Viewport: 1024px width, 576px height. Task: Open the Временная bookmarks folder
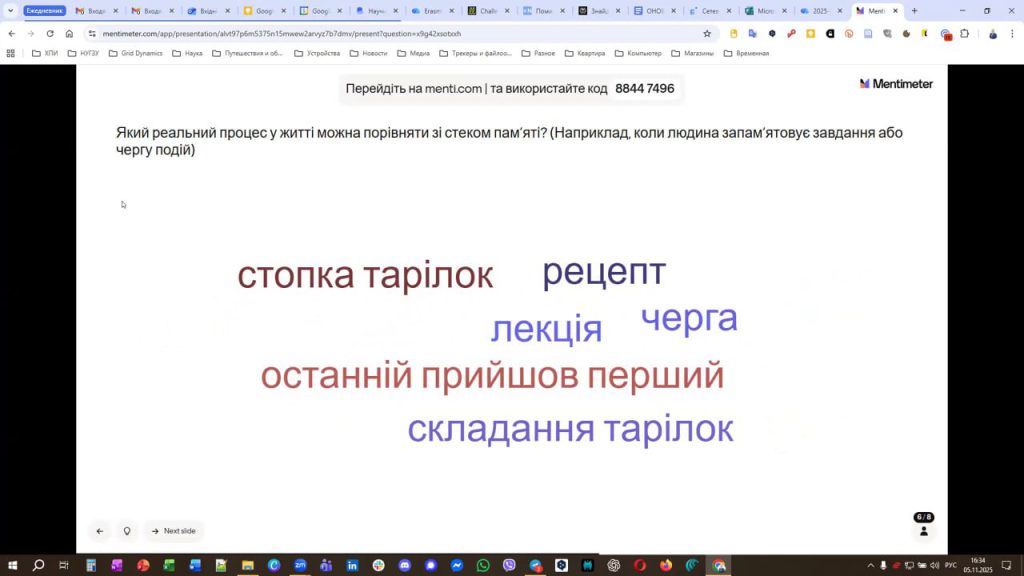pos(747,54)
